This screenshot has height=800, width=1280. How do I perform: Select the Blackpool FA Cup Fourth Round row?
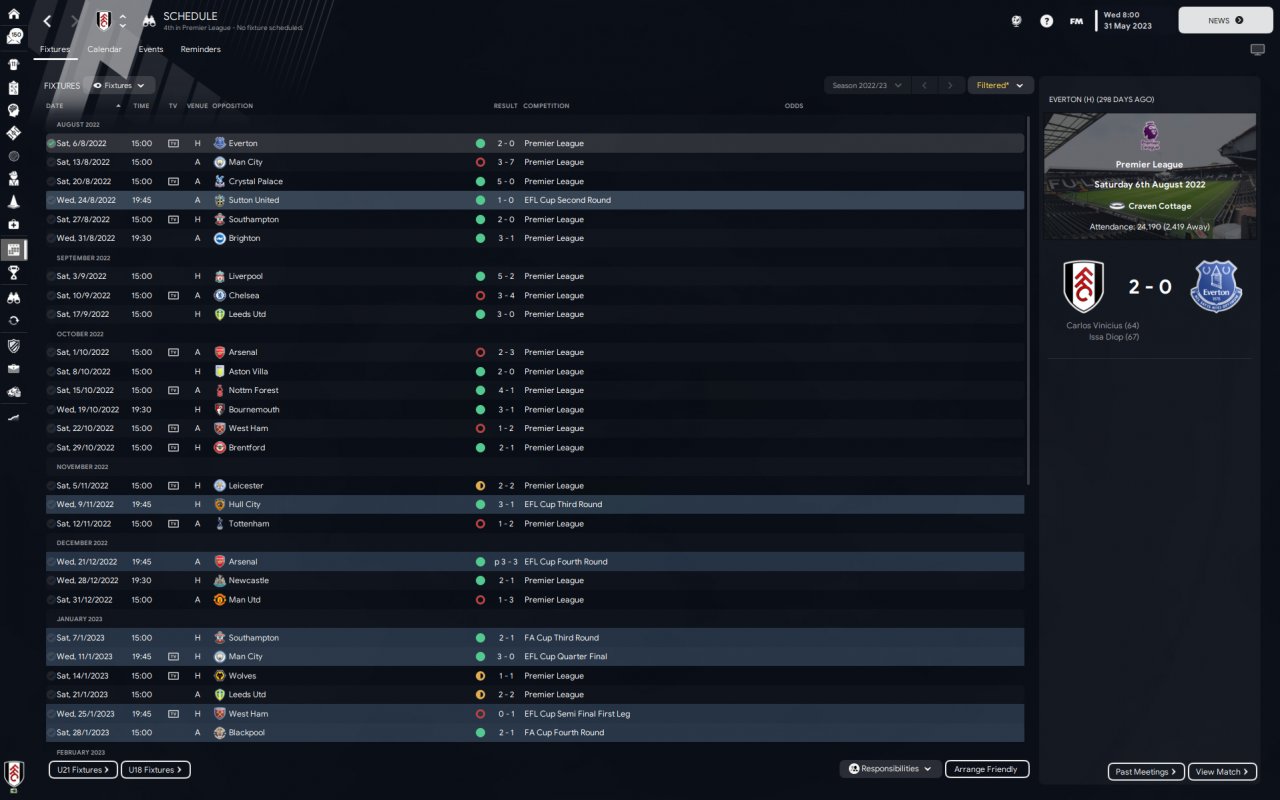535,733
